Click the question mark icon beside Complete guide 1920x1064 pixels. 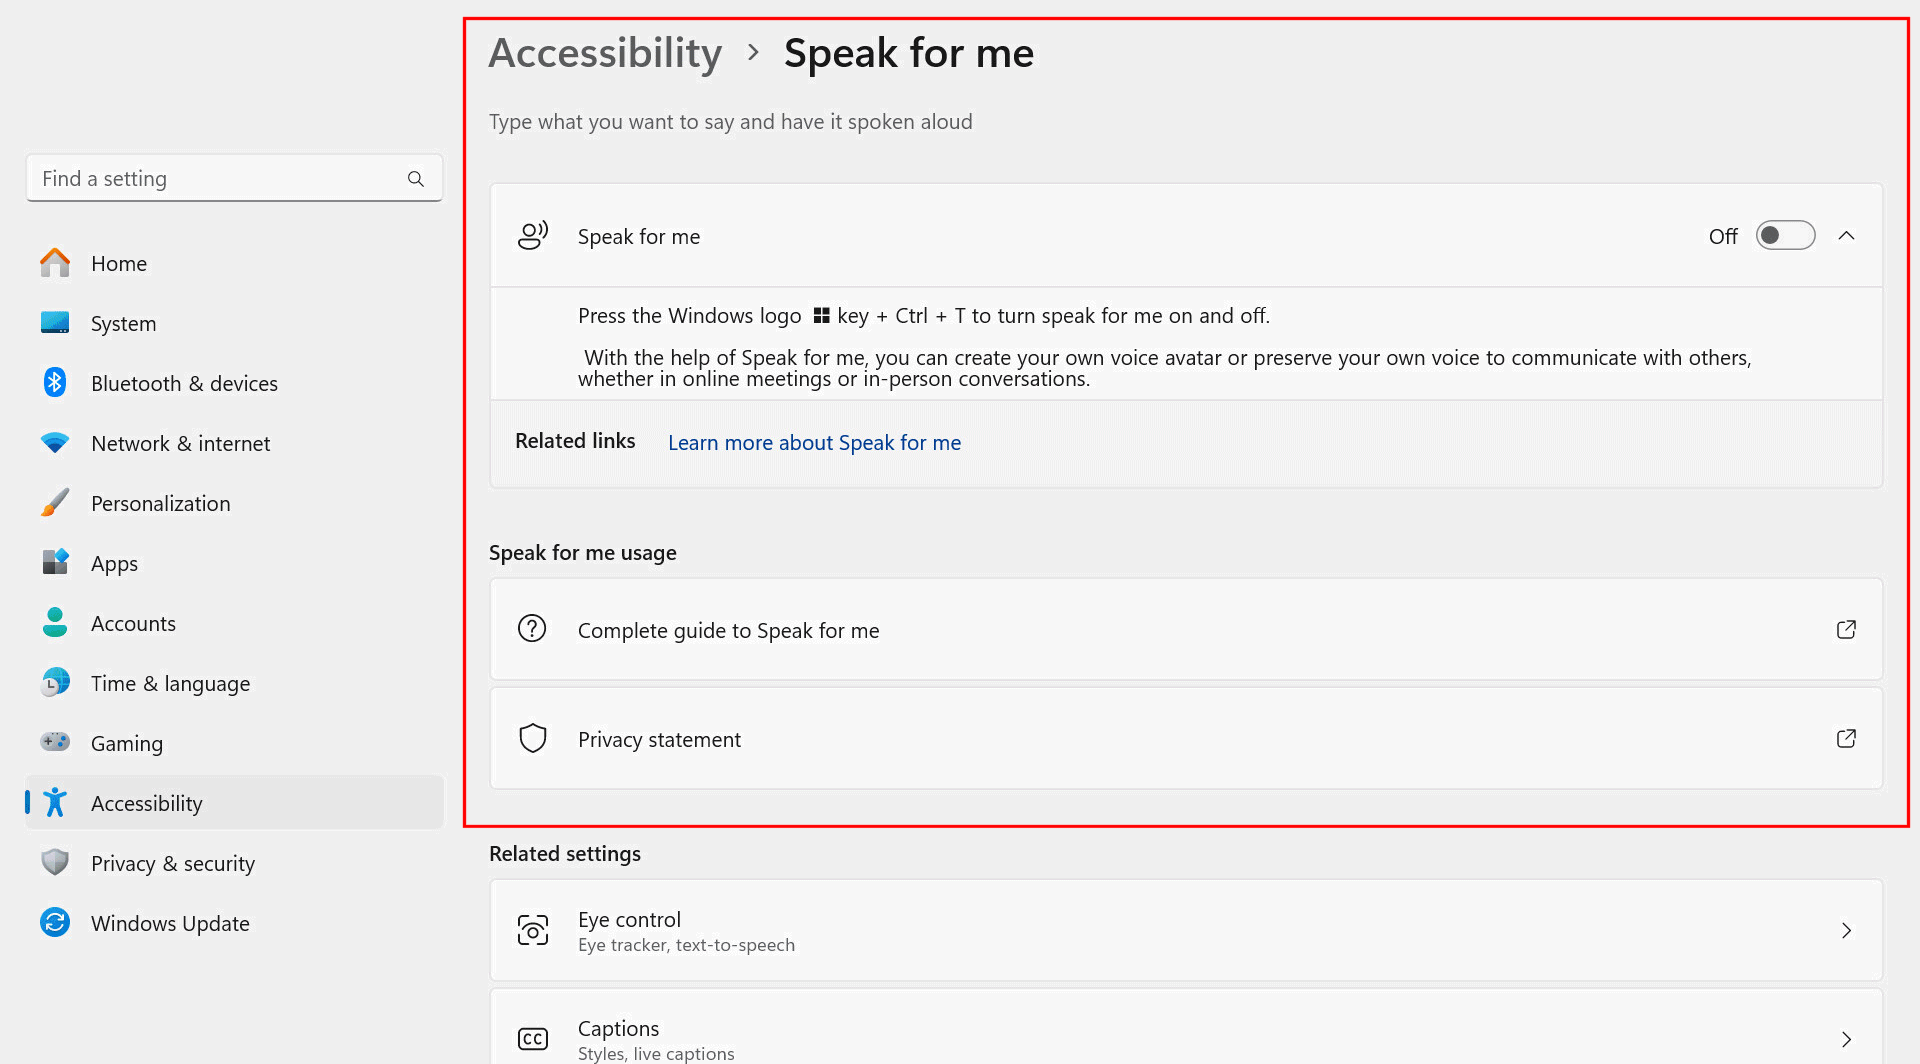(x=532, y=629)
